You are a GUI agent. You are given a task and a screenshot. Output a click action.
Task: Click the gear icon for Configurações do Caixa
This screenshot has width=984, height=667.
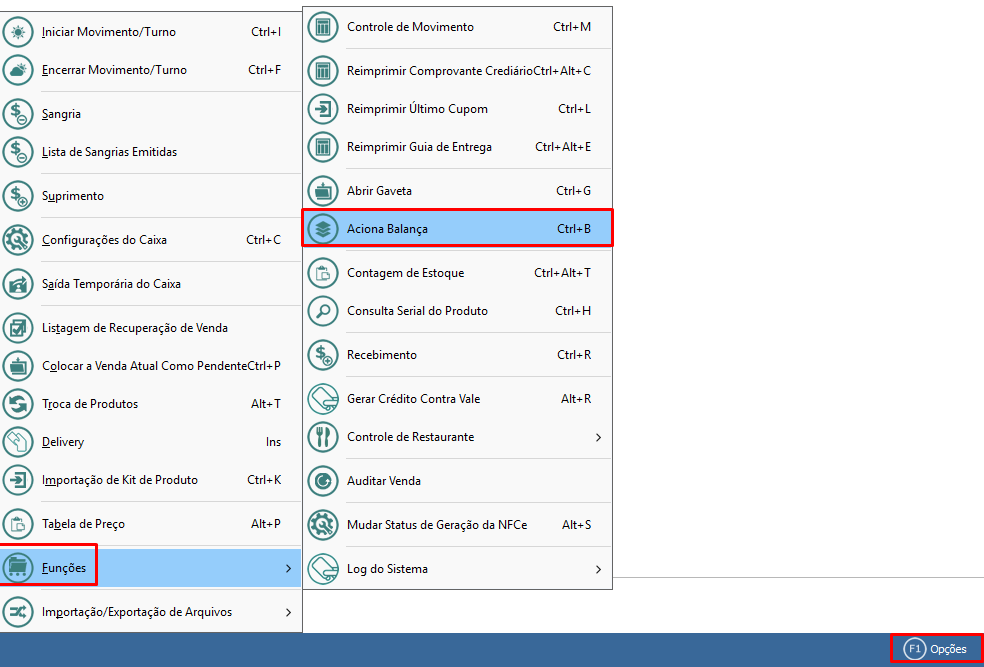(x=18, y=240)
